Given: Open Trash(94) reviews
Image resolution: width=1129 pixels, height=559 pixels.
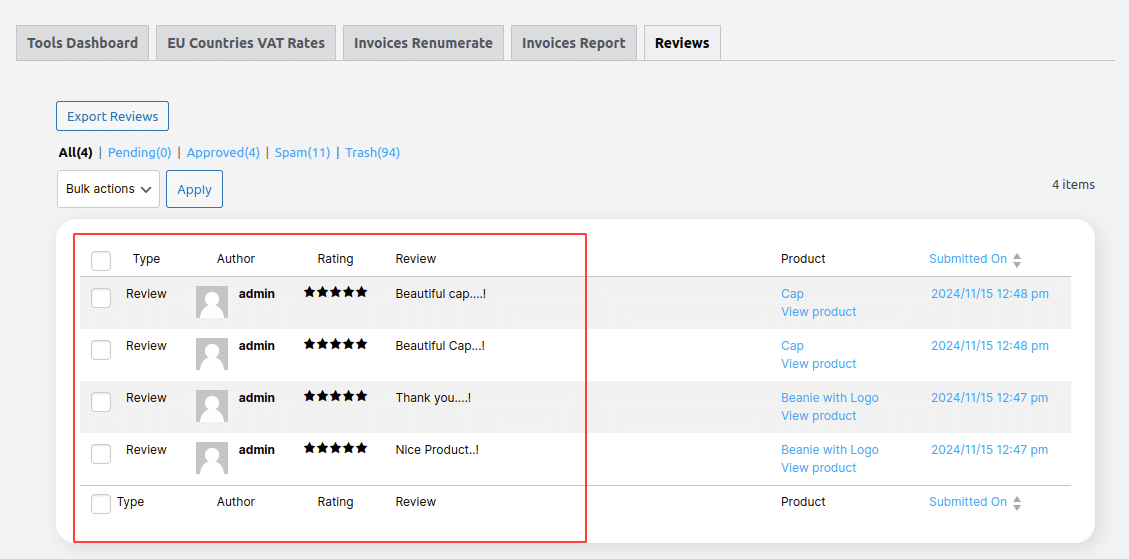Looking at the screenshot, I should coord(372,153).
